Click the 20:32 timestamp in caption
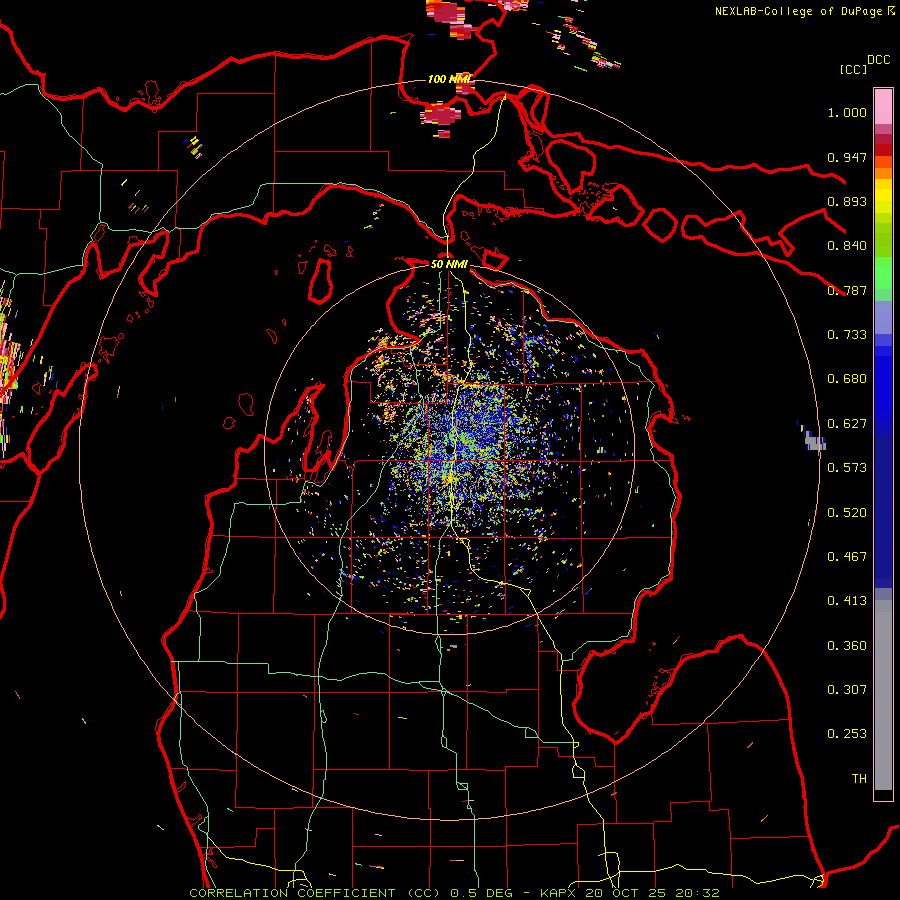The image size is (900, 900). click(x=697, y=893)
